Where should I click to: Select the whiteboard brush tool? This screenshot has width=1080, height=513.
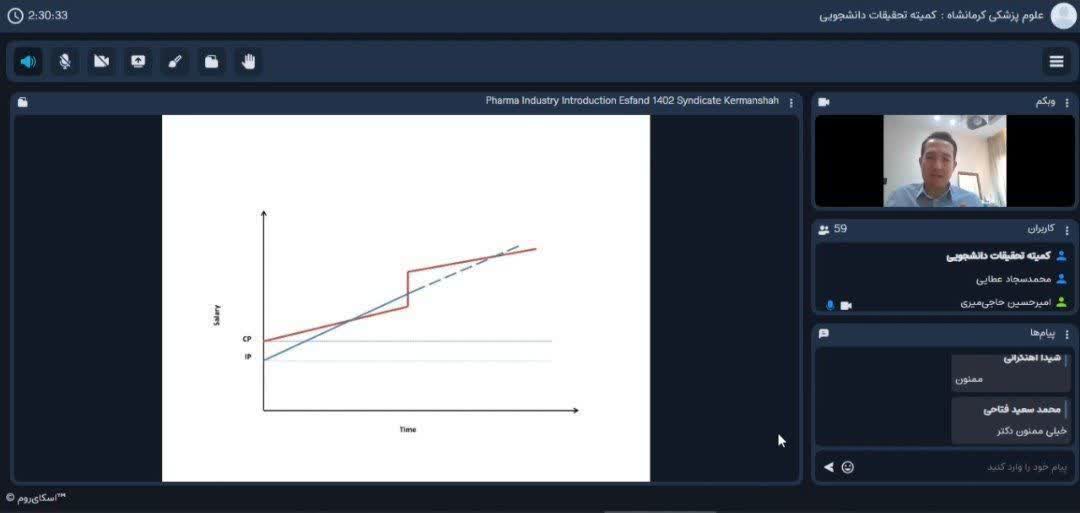click(x=175, y=62)
